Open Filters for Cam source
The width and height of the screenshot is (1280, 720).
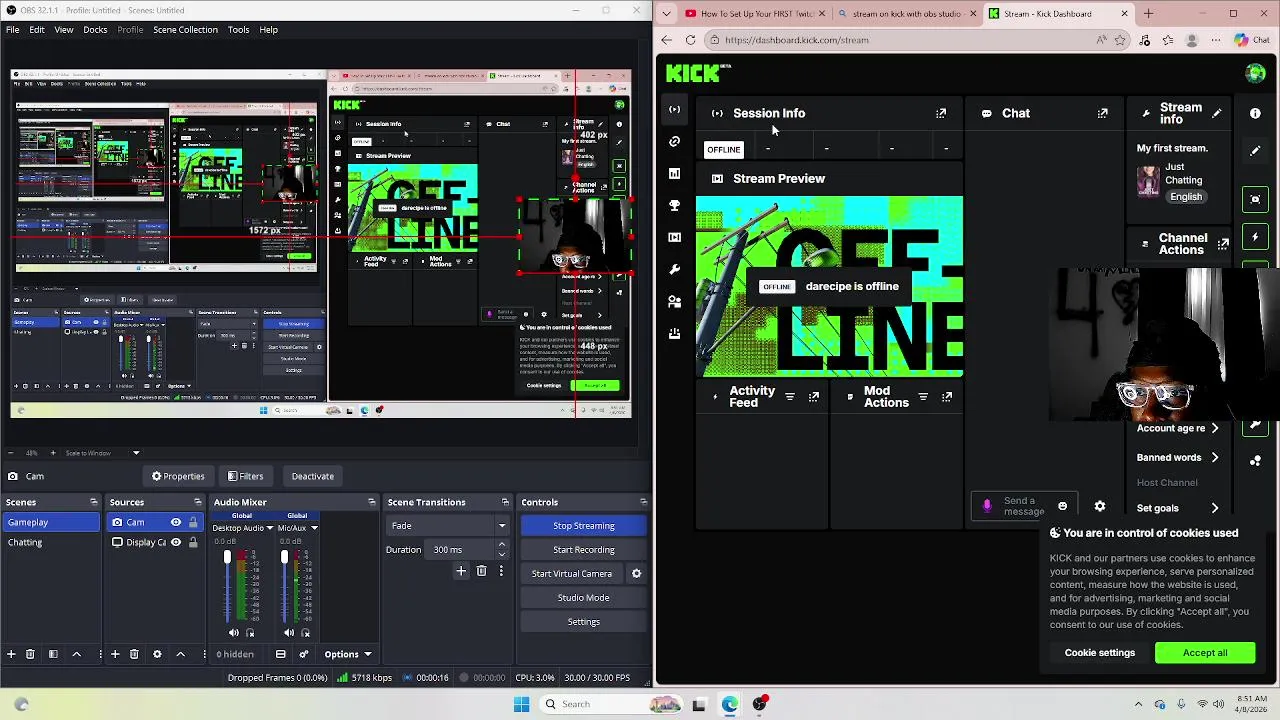tap(245, 476)
